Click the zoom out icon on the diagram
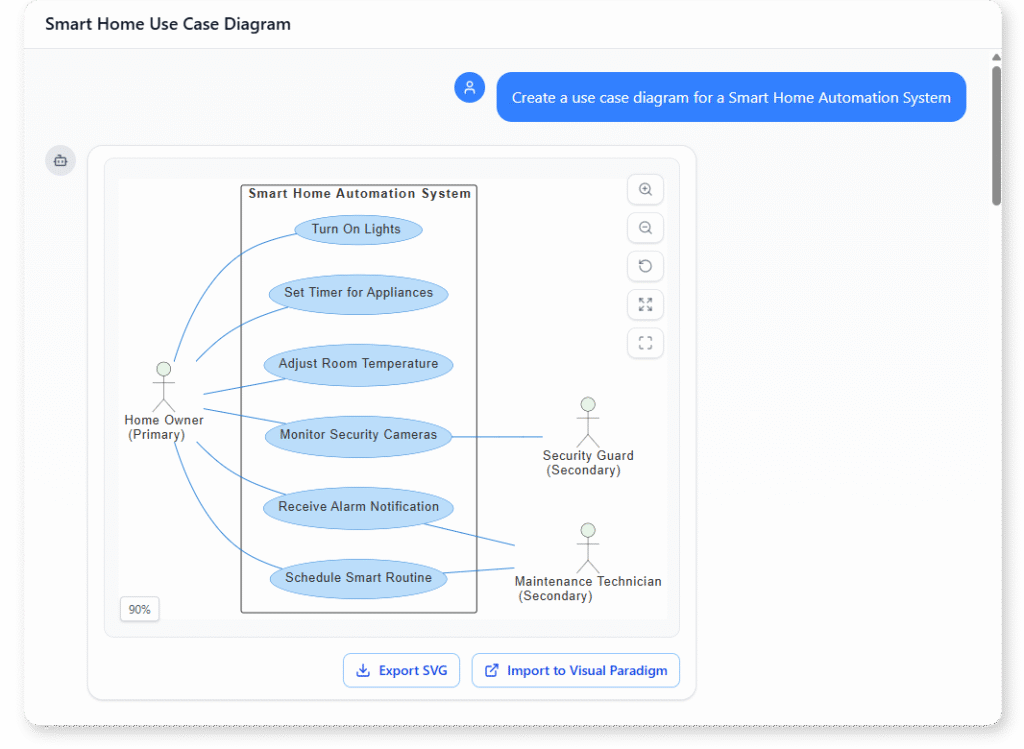 645,227
